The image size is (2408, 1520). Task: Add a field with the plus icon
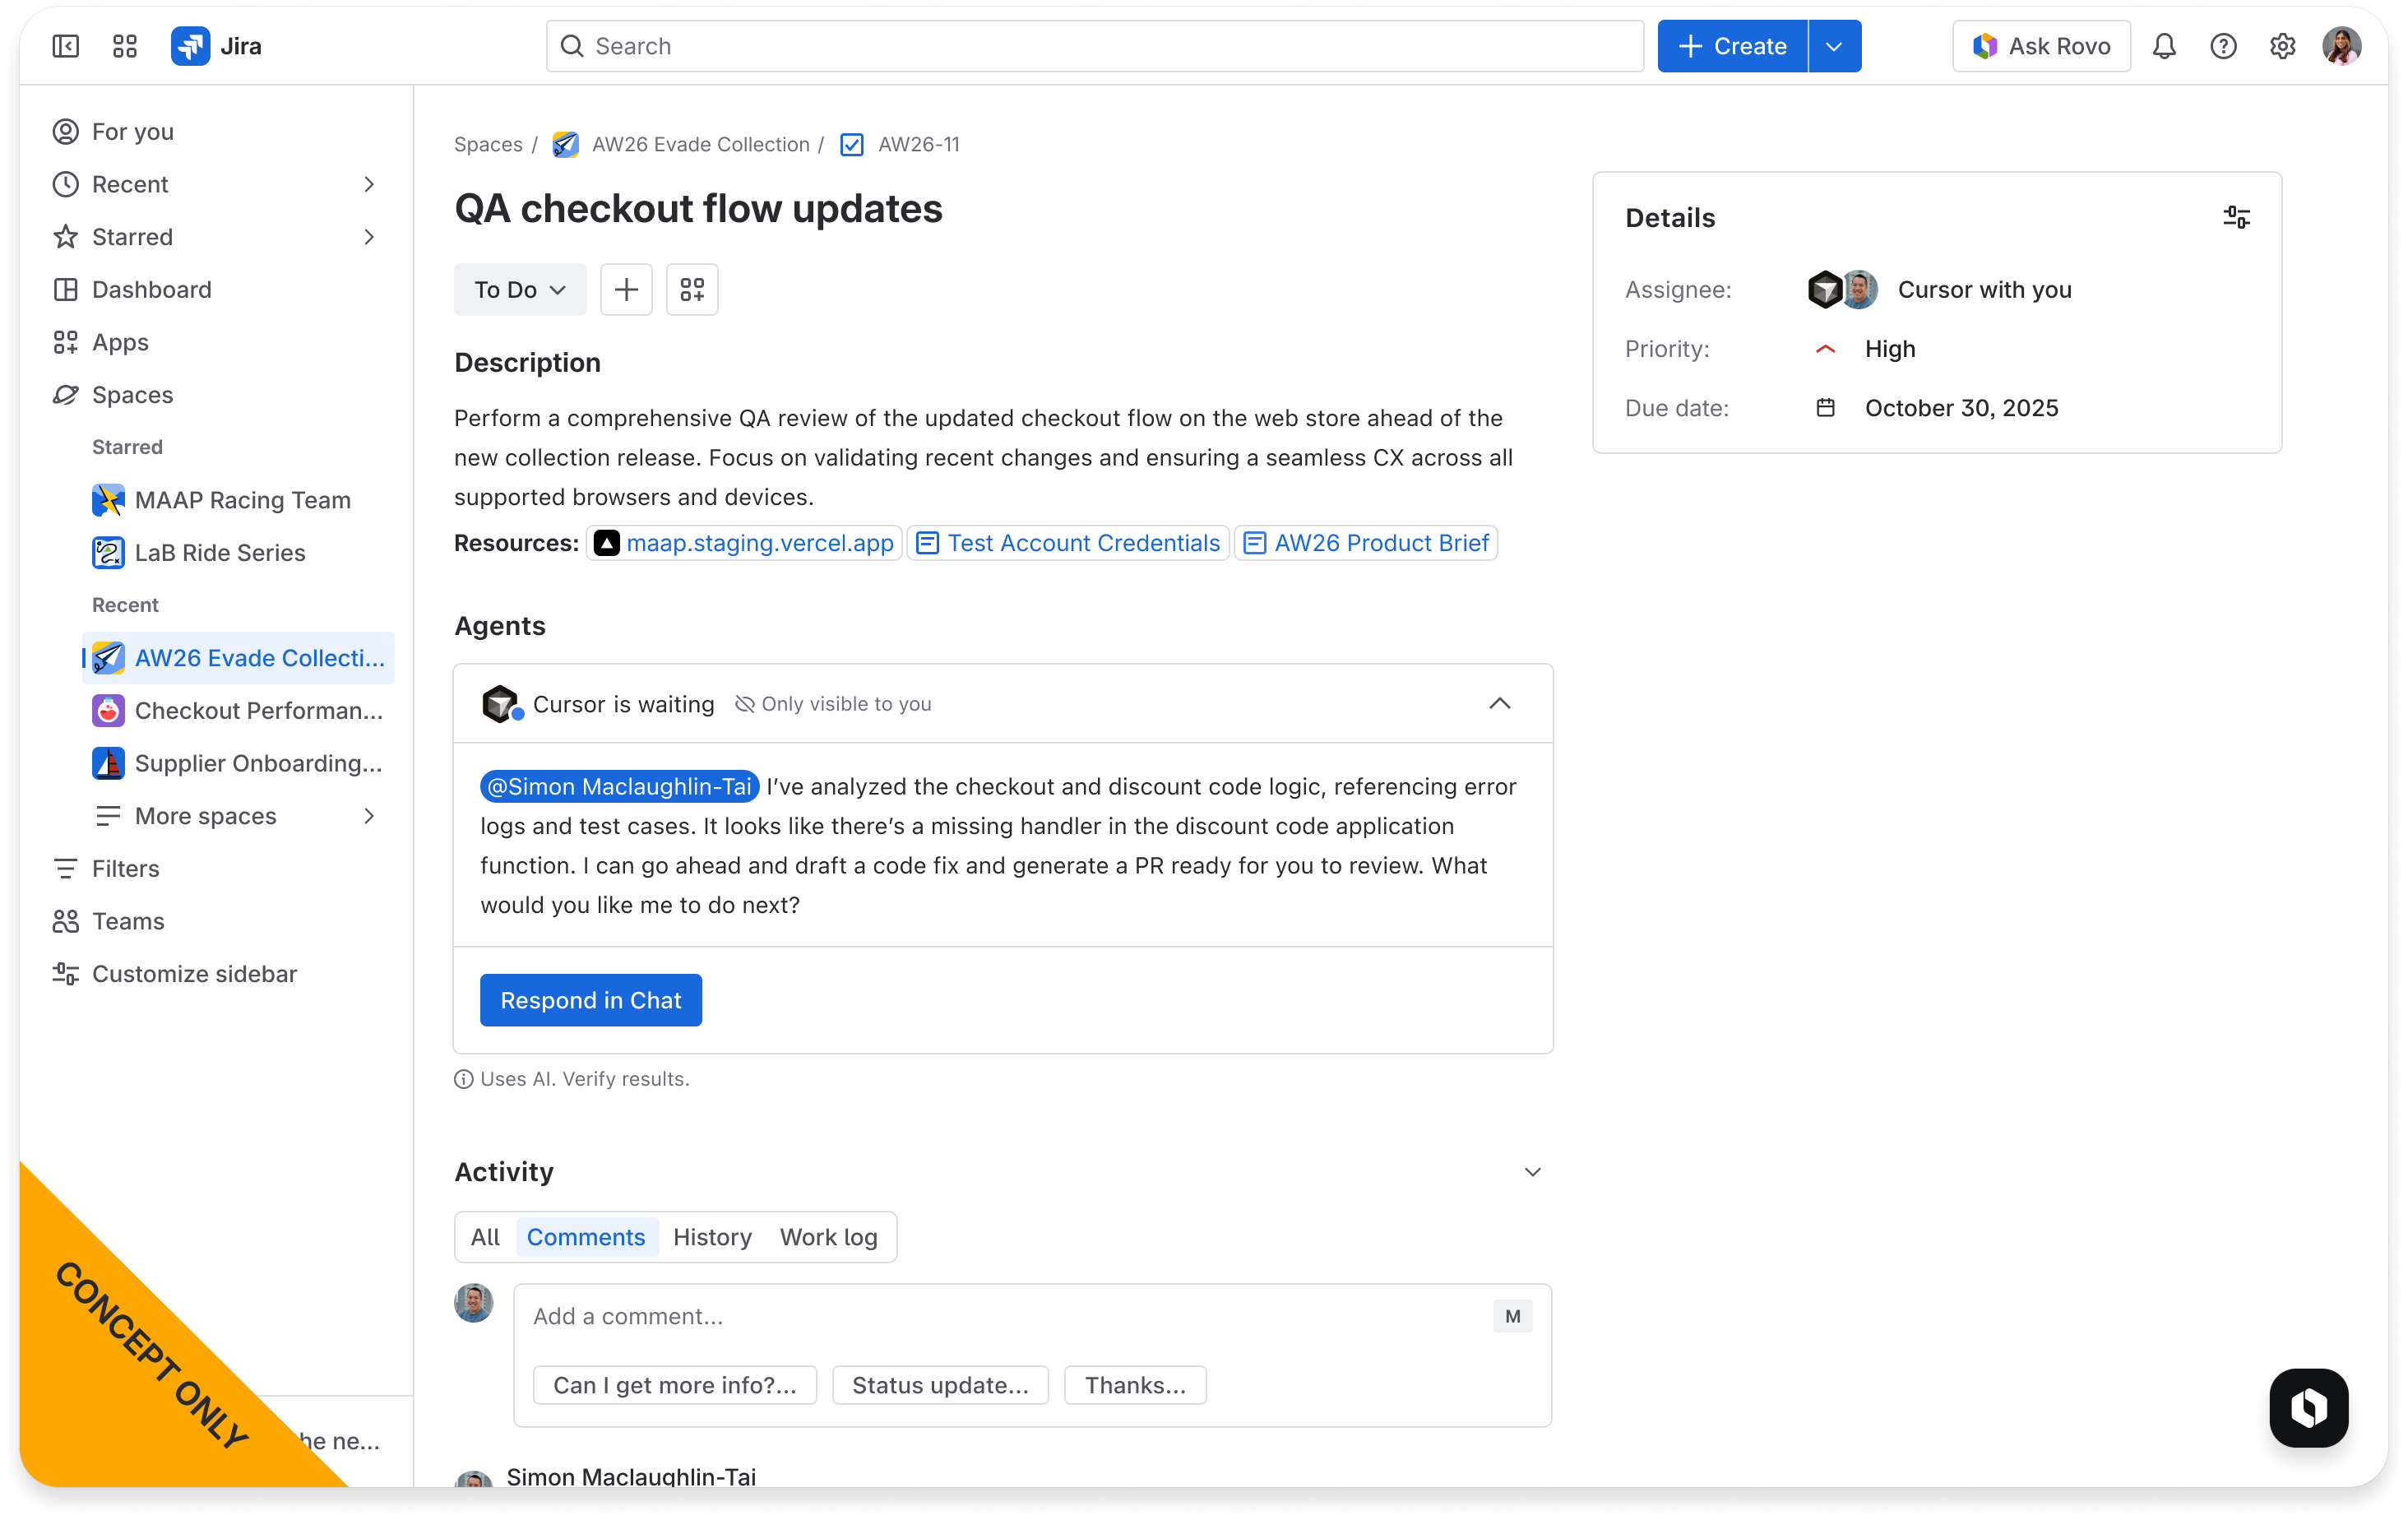point(626,289)
